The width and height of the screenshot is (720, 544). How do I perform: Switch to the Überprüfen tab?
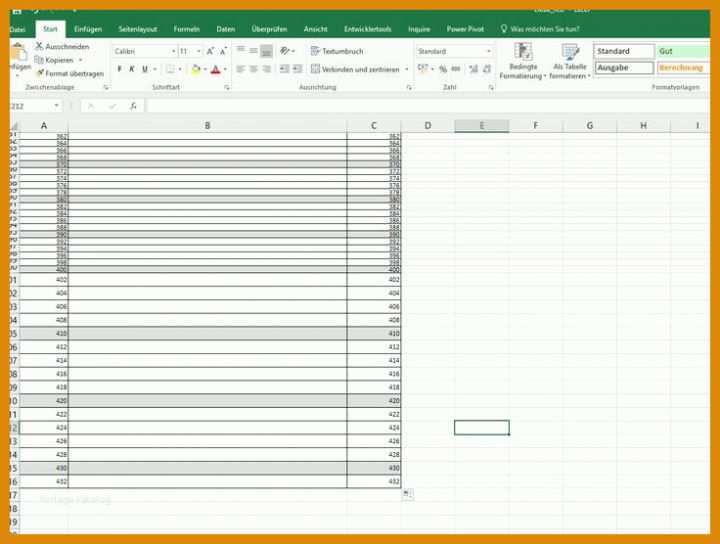tap(269, 29)
